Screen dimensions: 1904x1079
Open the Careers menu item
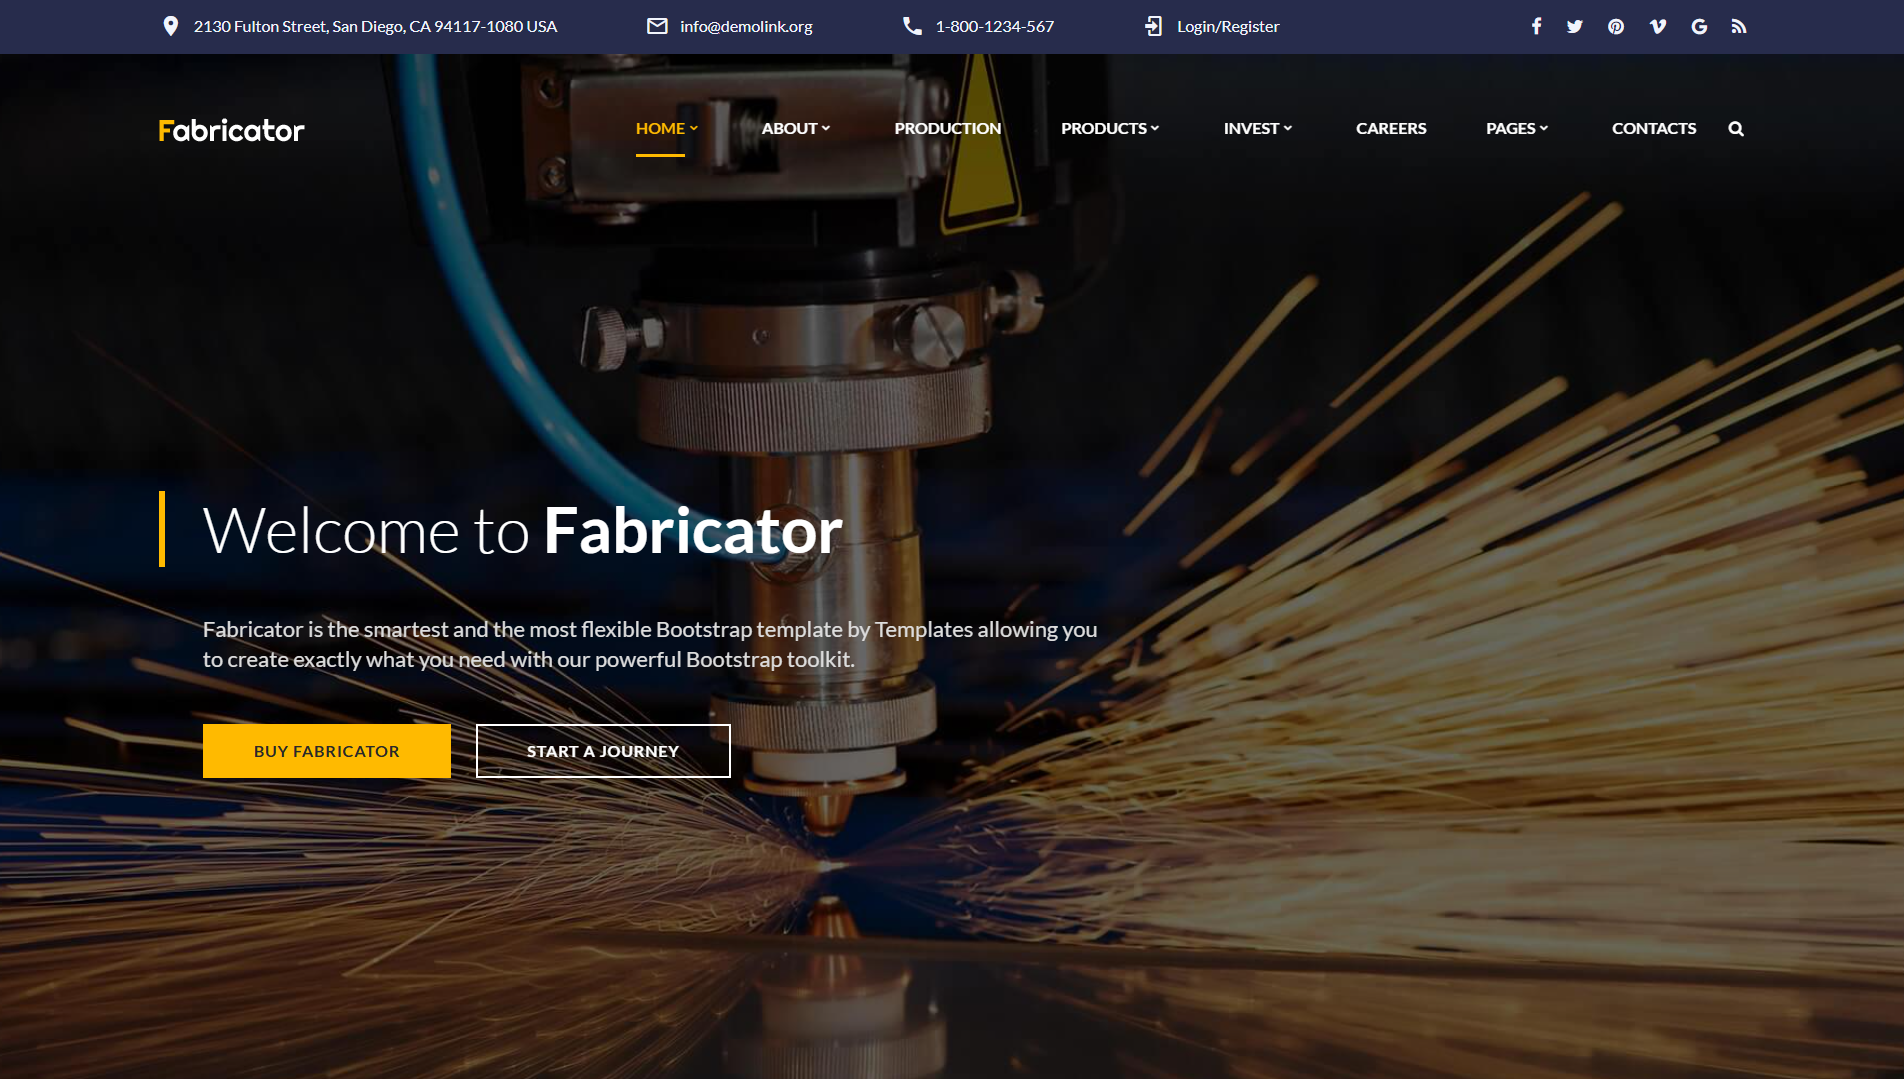coord(1390,129)
